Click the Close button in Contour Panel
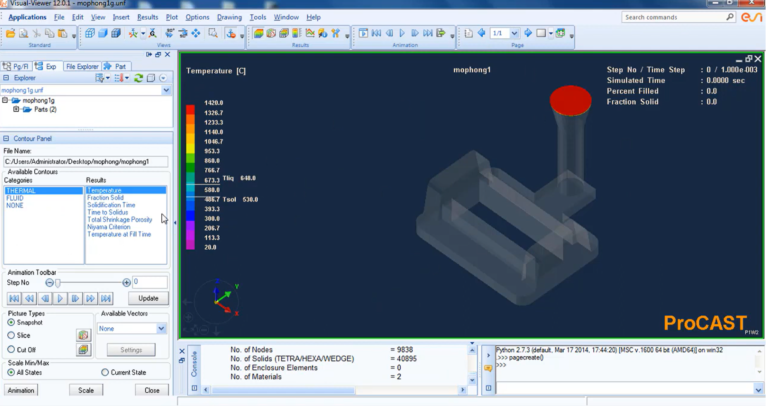 coord(152,390)
